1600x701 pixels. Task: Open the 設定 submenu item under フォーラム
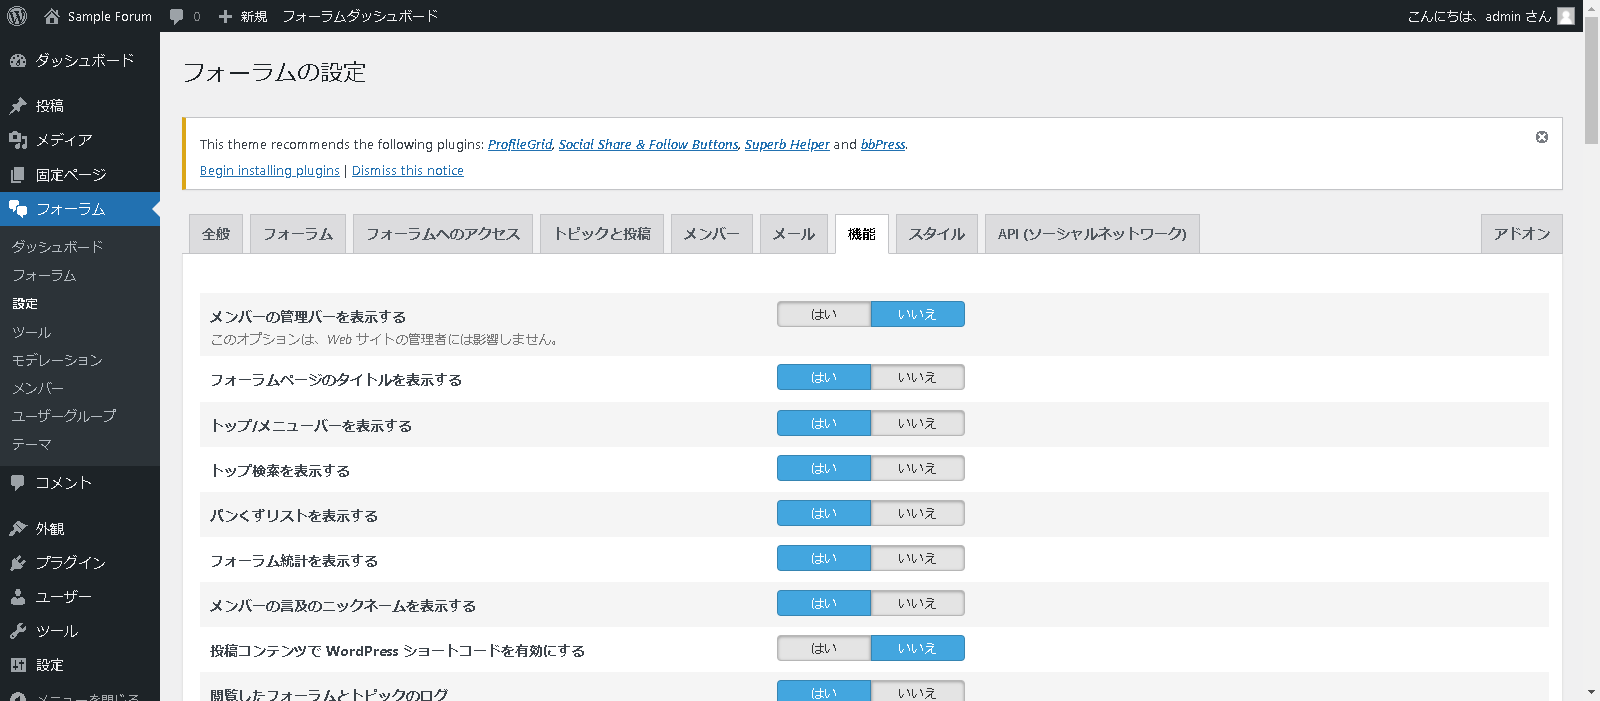(x=25, y=303)
